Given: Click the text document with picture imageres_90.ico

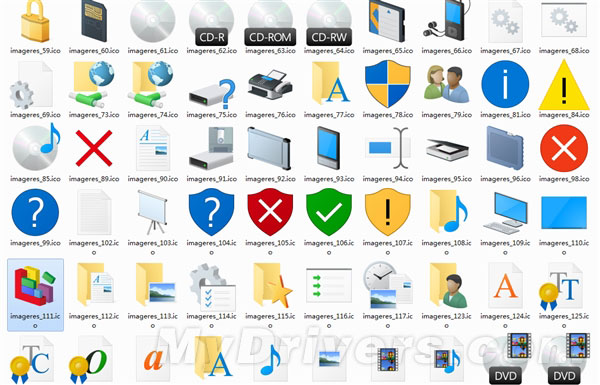Looking at the screenshot, I should (153, 148).
